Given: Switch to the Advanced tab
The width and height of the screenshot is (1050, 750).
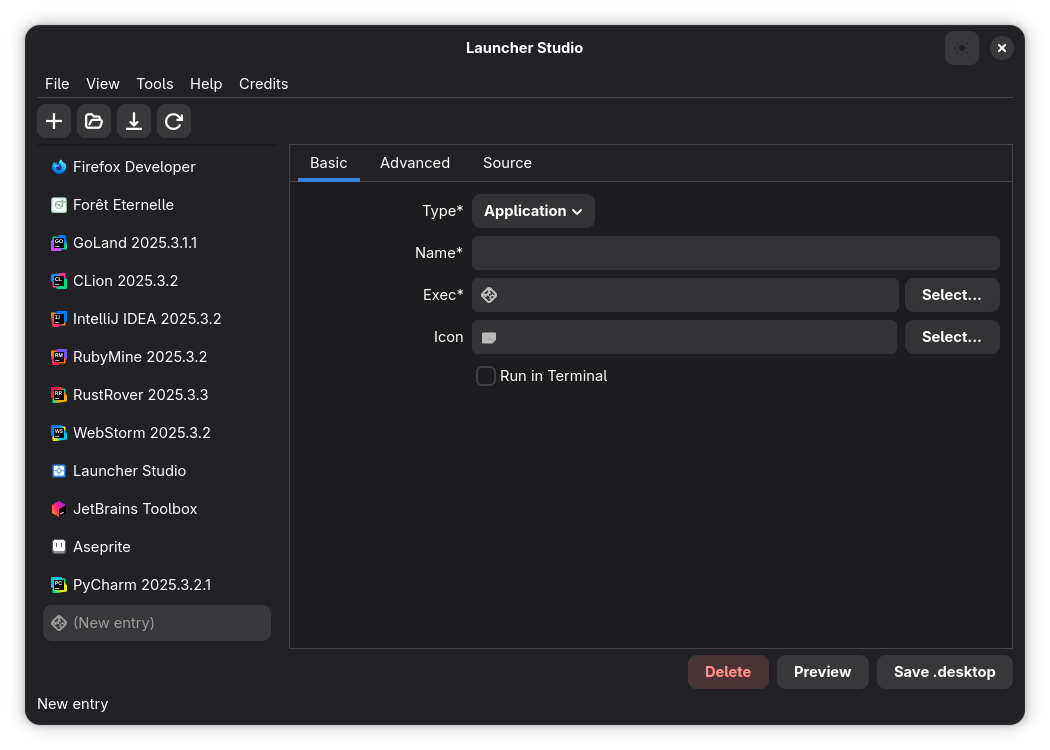Looking at the screenshot, I should (x=415, y=163).
